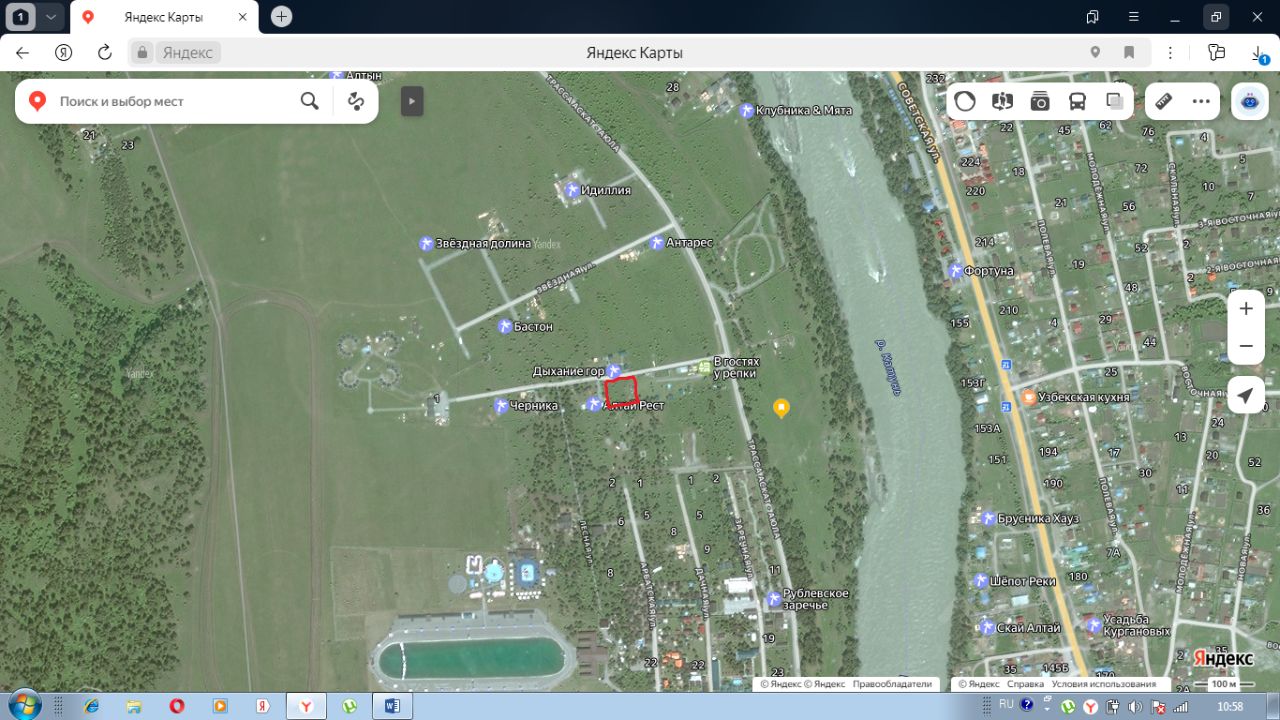Open the tab group counter button
1280x720 pixels.
pos(20,17)
